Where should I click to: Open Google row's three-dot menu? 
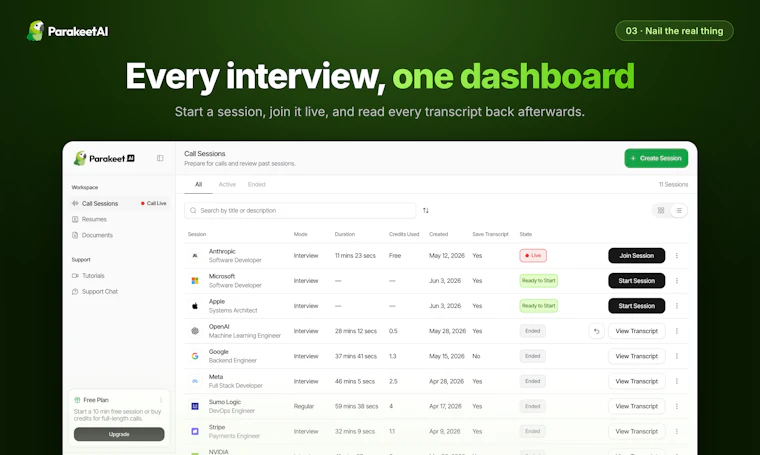pos(677,356)
